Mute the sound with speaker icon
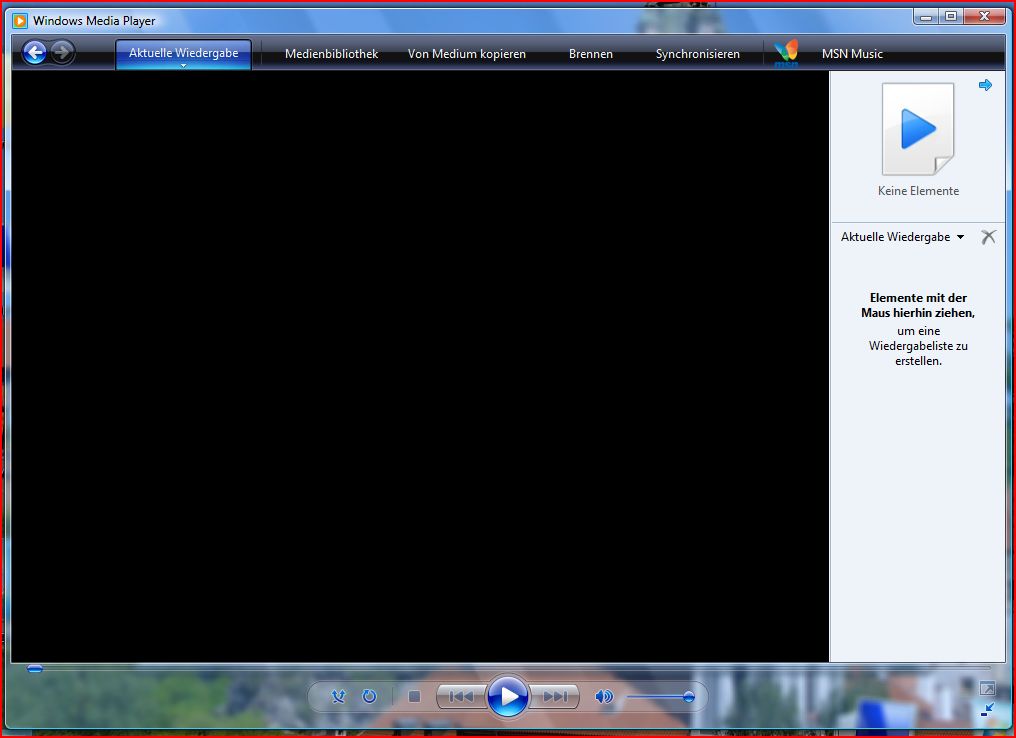The height and width of the screenshot is (738, 1016). (x=603, y=697)
